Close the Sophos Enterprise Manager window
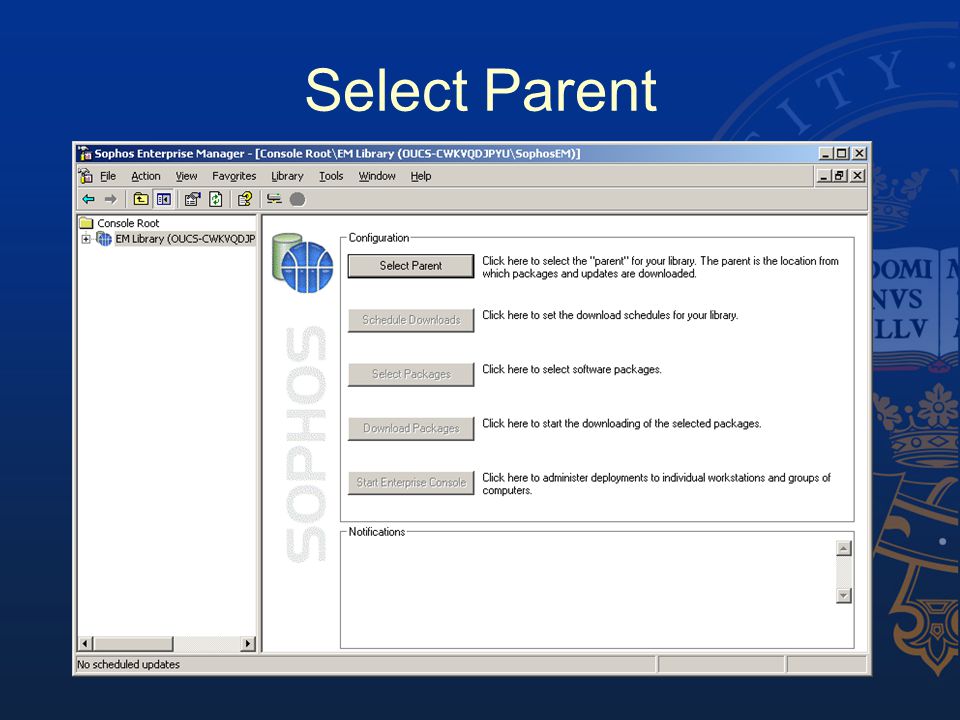This screenshot has width=960, height=720. pos(860,153)
